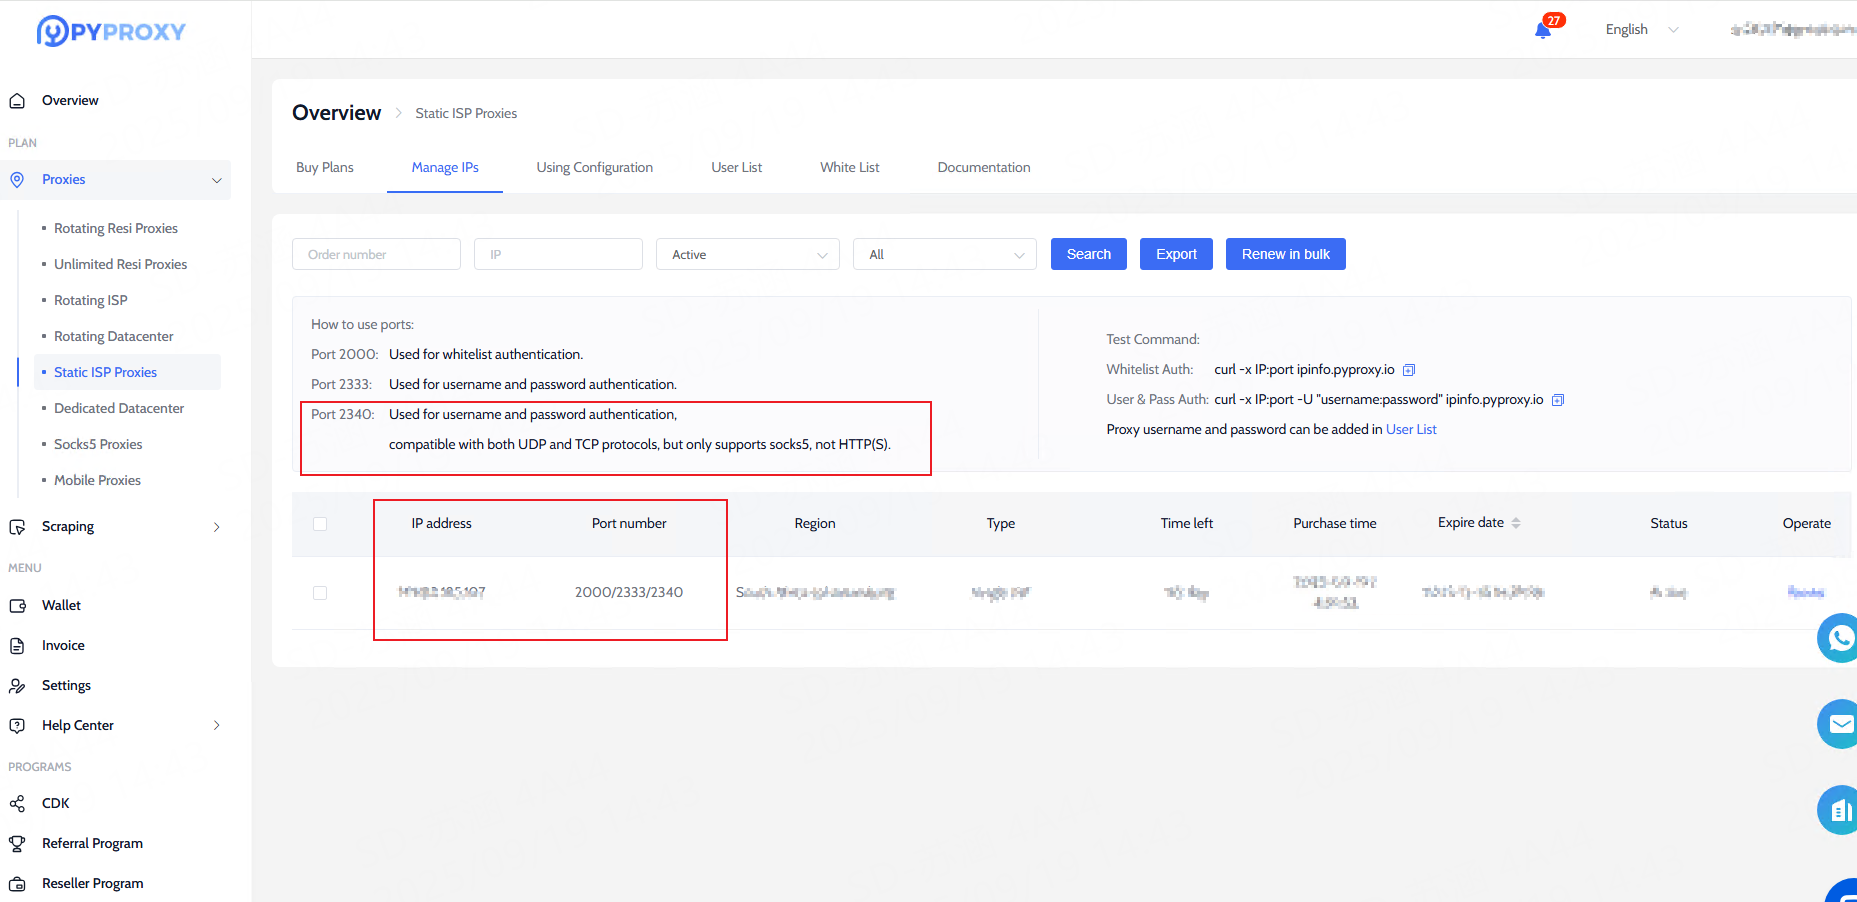Click the Wallet icon in sidebar
This screenshot has width=1857, height=902.
tap(17, 606)
